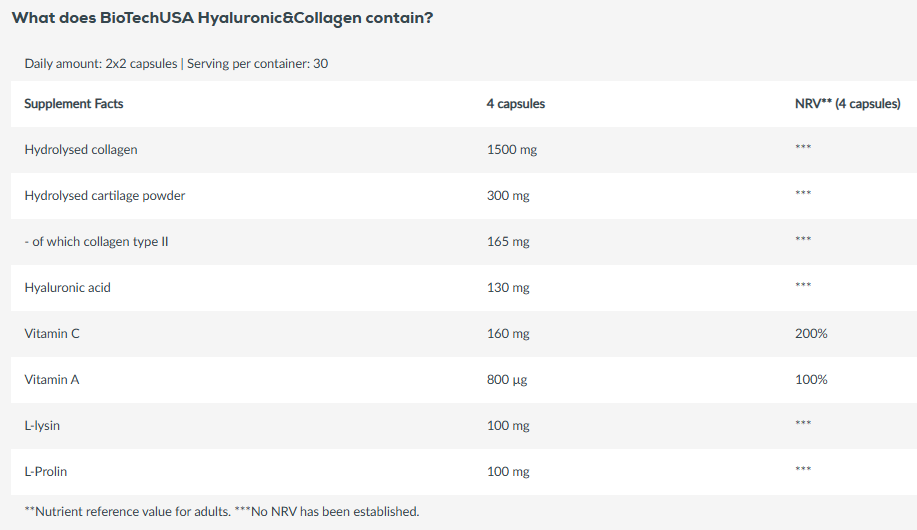Click the 4 capsules column header
Screen dimensions: 917x530
pyautogui.click(x=515, y=104)
